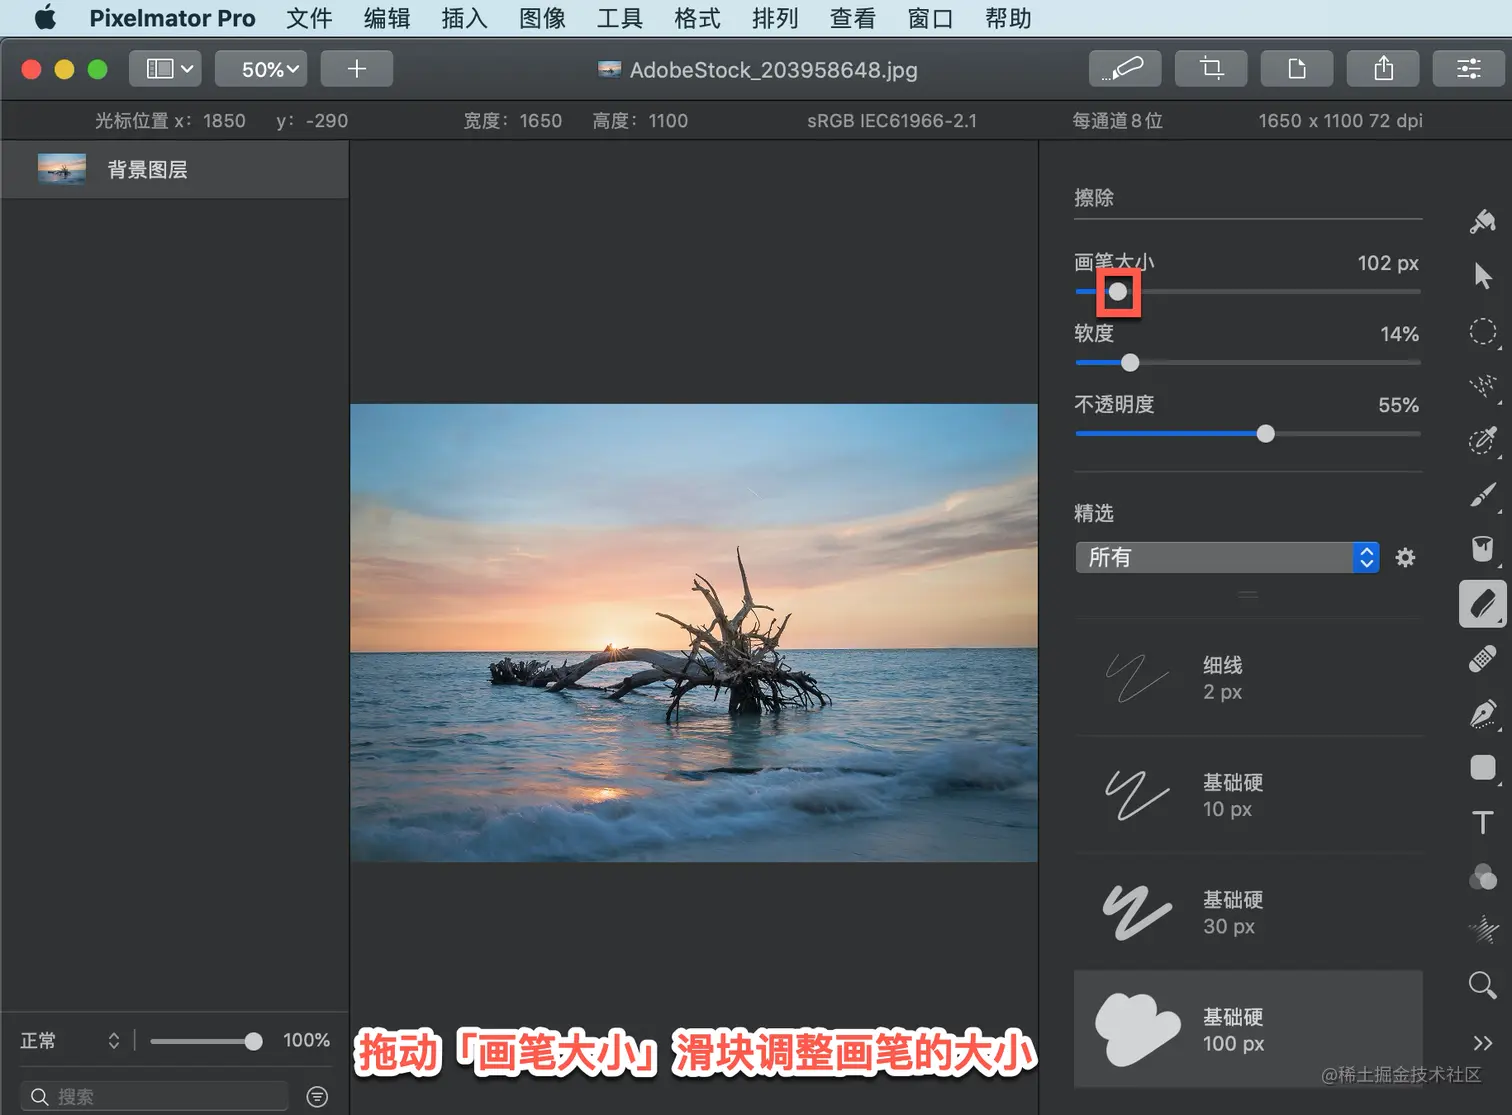Select the Color Selection eyedropper tool
Image resolution: width=1512 pixels, height=1115 pixels.
(1482, 441)
